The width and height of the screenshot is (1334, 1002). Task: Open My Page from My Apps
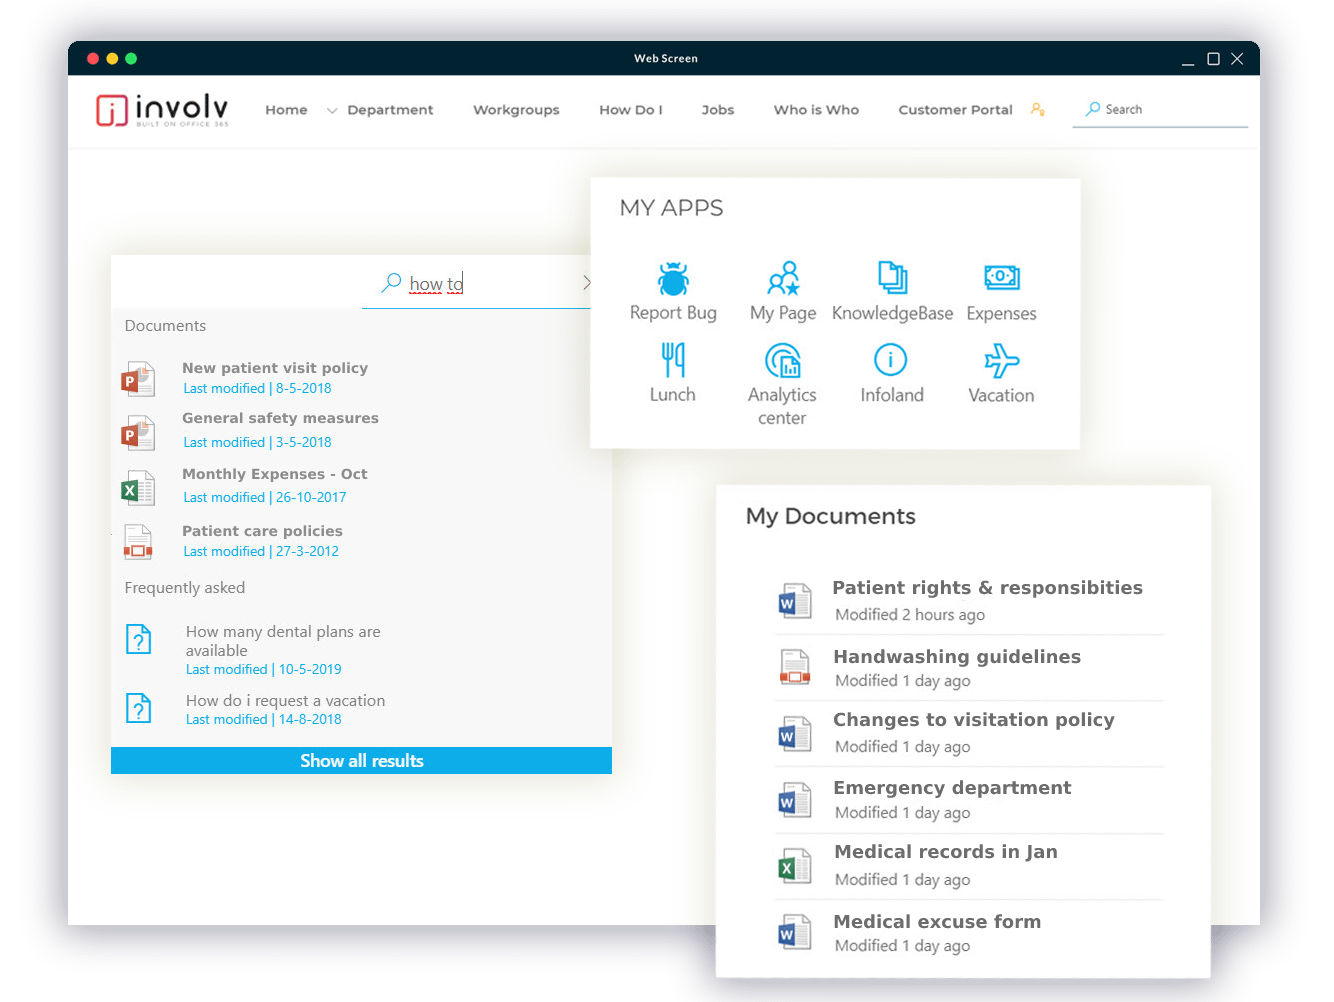(x=783, y=290)
